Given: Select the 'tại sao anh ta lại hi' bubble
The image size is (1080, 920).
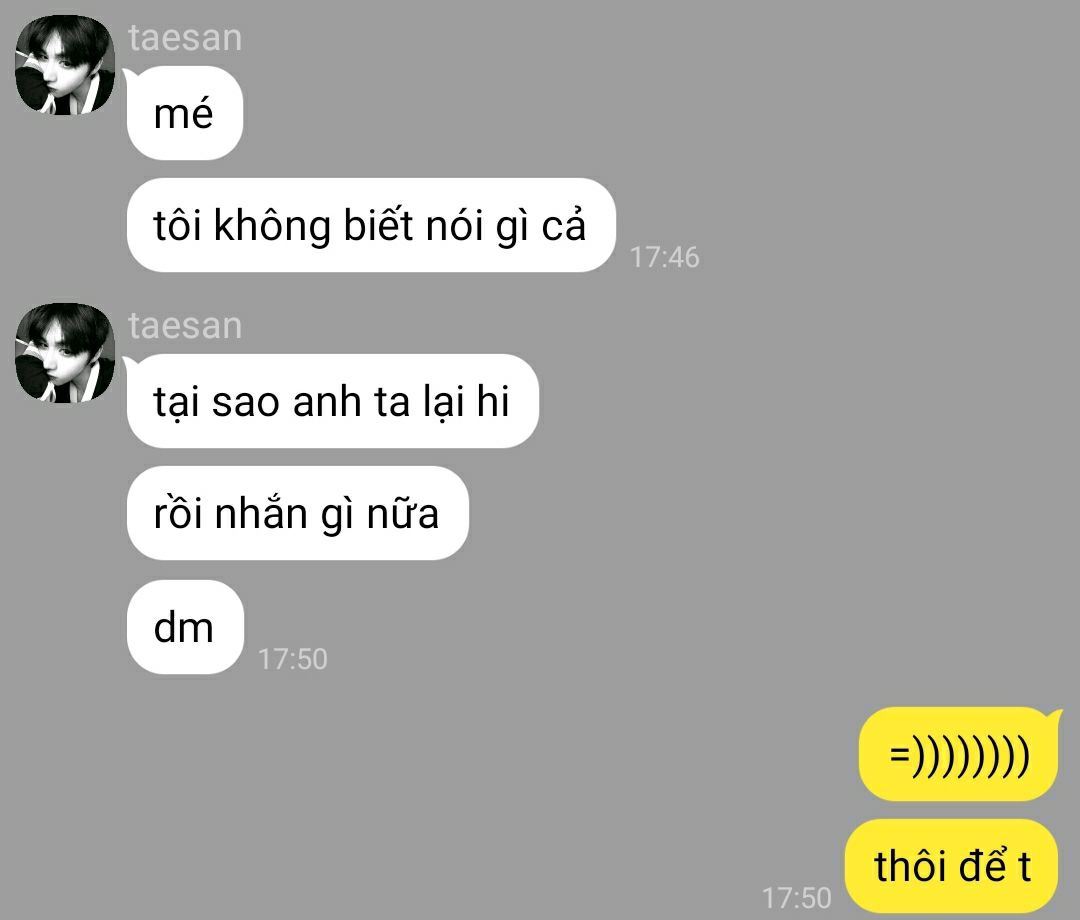Looking at the screenshot, I should (x=332, y=401).
